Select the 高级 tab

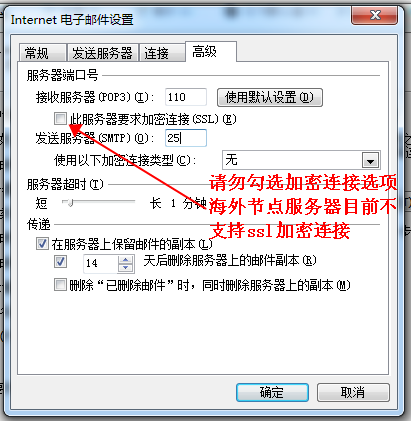click(x=211, y=51)
